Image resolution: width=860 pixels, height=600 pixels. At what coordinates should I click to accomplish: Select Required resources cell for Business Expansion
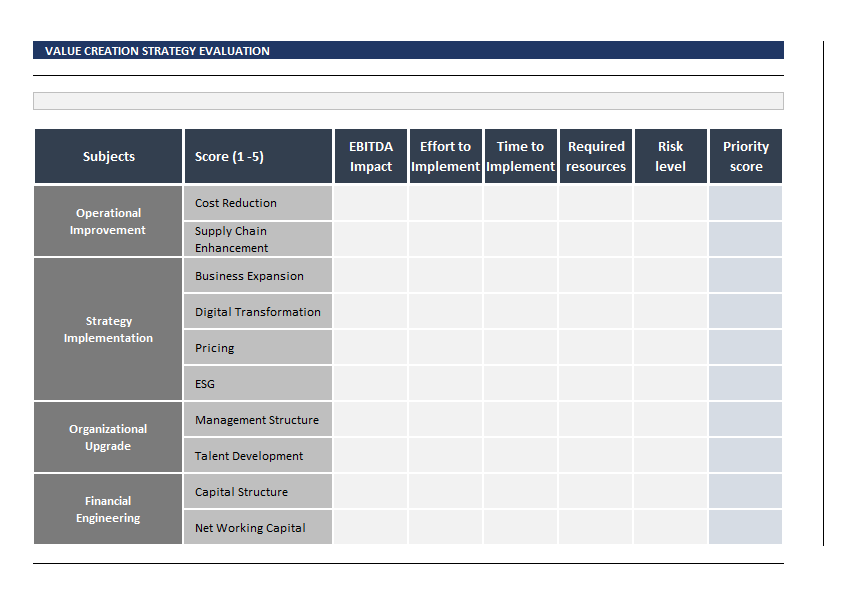click(x=596, y=275)
